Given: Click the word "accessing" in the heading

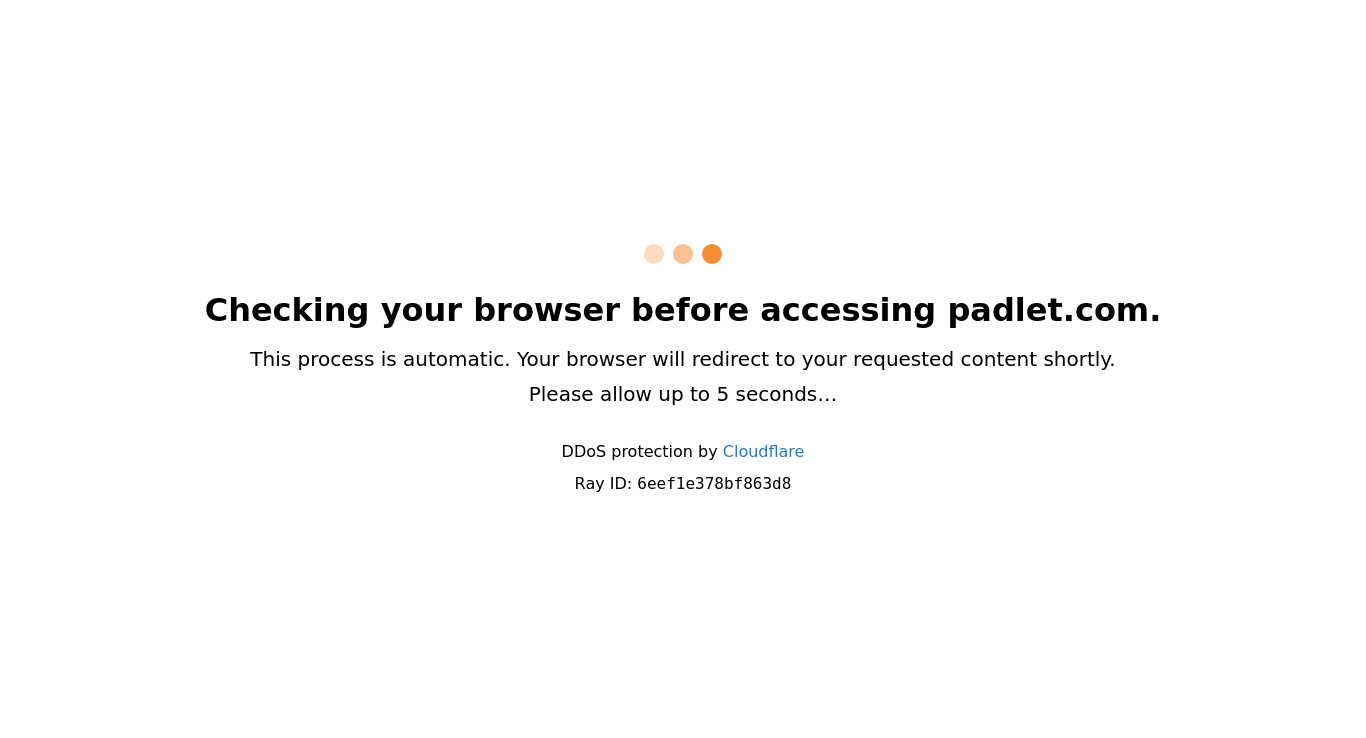Looking at the screenshot, I should (848, 311).
